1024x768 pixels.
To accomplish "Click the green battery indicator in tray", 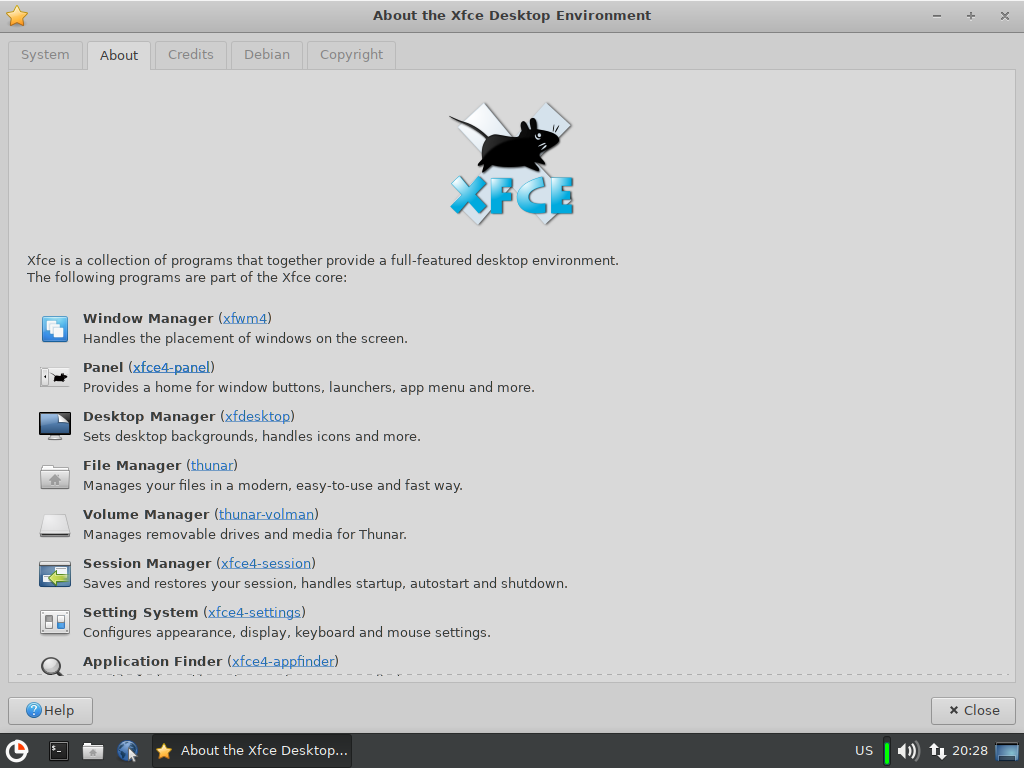I will tap(887, 751).
